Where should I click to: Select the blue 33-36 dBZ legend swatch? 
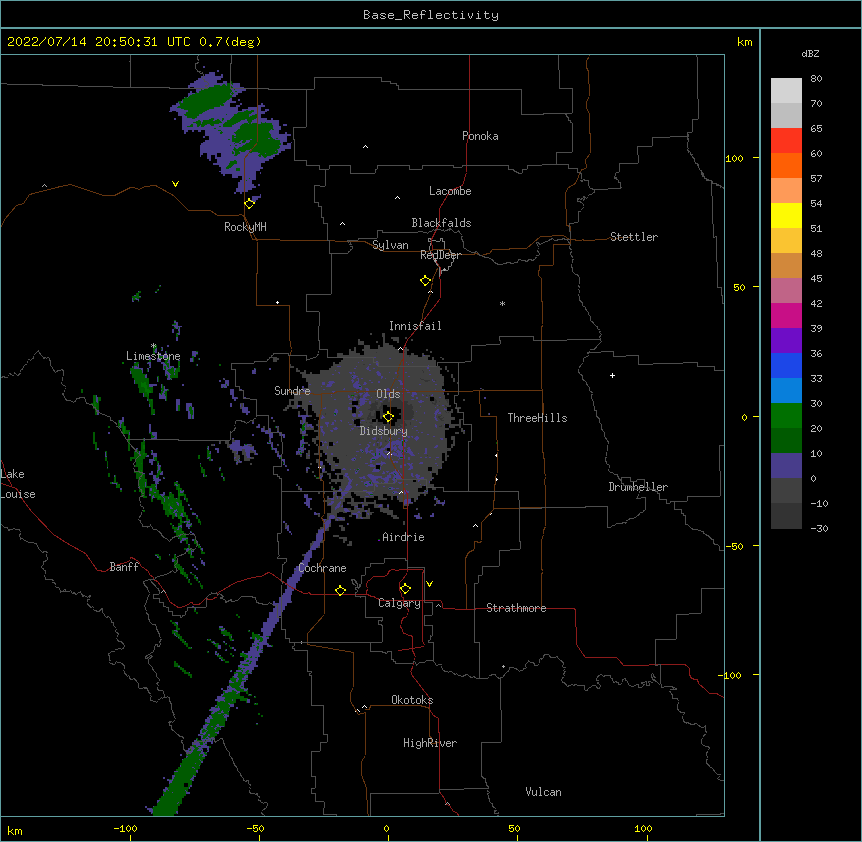click(x=786, y=366)
